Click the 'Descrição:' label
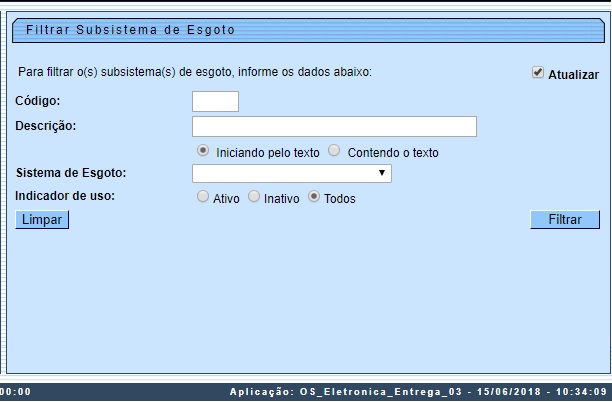The width and height of the screenshot is (612, 402). (46, 126)
